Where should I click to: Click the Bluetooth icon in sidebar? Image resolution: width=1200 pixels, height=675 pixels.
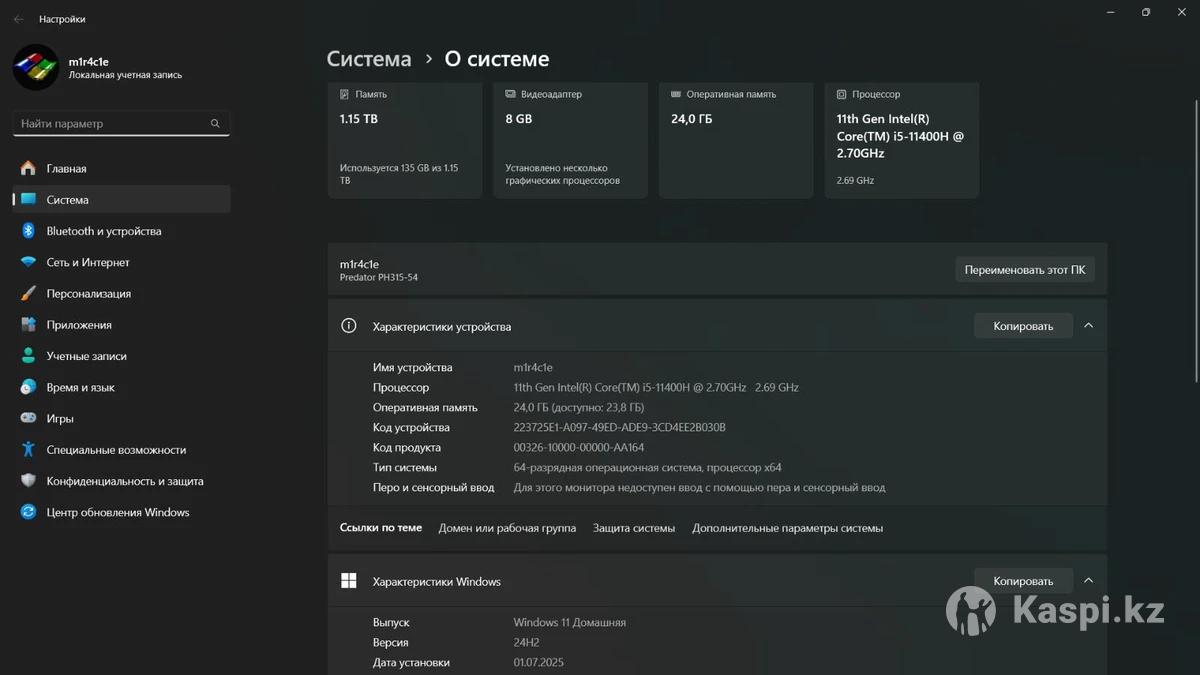point(28,231)
